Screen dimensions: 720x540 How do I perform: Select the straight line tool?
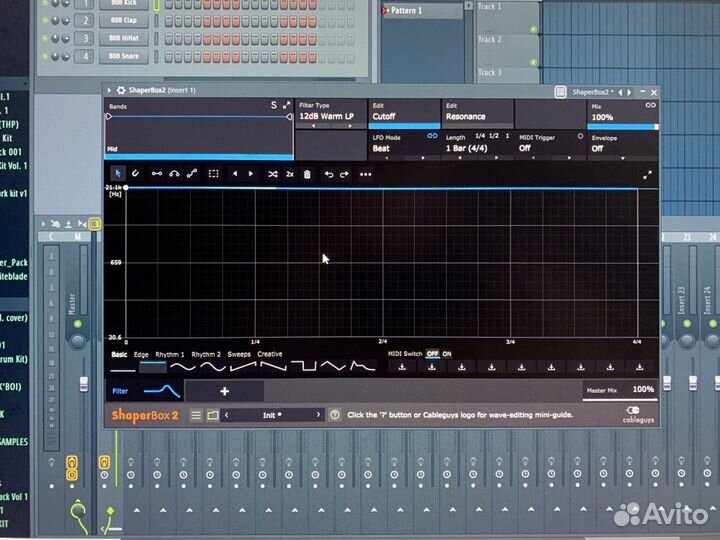157,174
